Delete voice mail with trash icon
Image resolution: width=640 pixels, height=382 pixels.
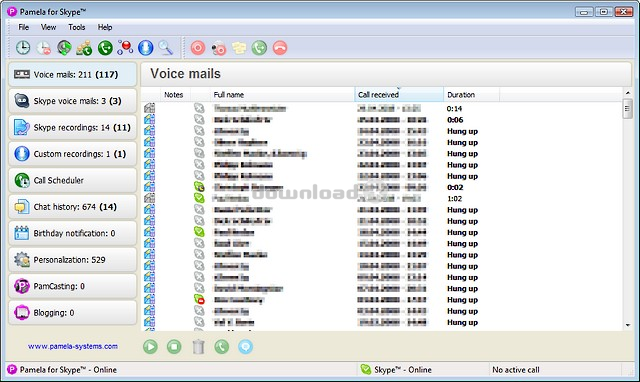[x=198, y=347]
